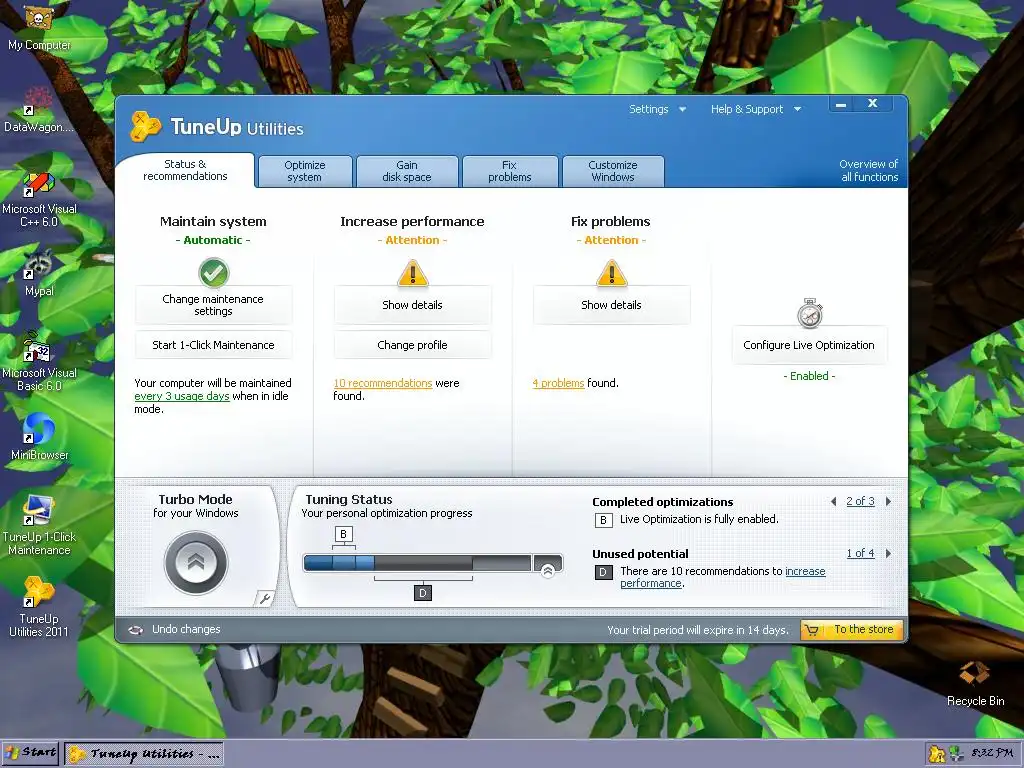Click Undo changes text
Viewport: 1024px width, 768px height.
tap(186, 630)
